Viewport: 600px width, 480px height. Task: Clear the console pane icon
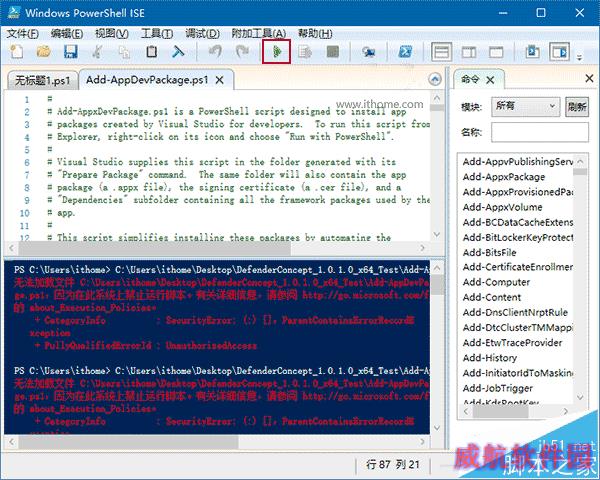point(178,52)
